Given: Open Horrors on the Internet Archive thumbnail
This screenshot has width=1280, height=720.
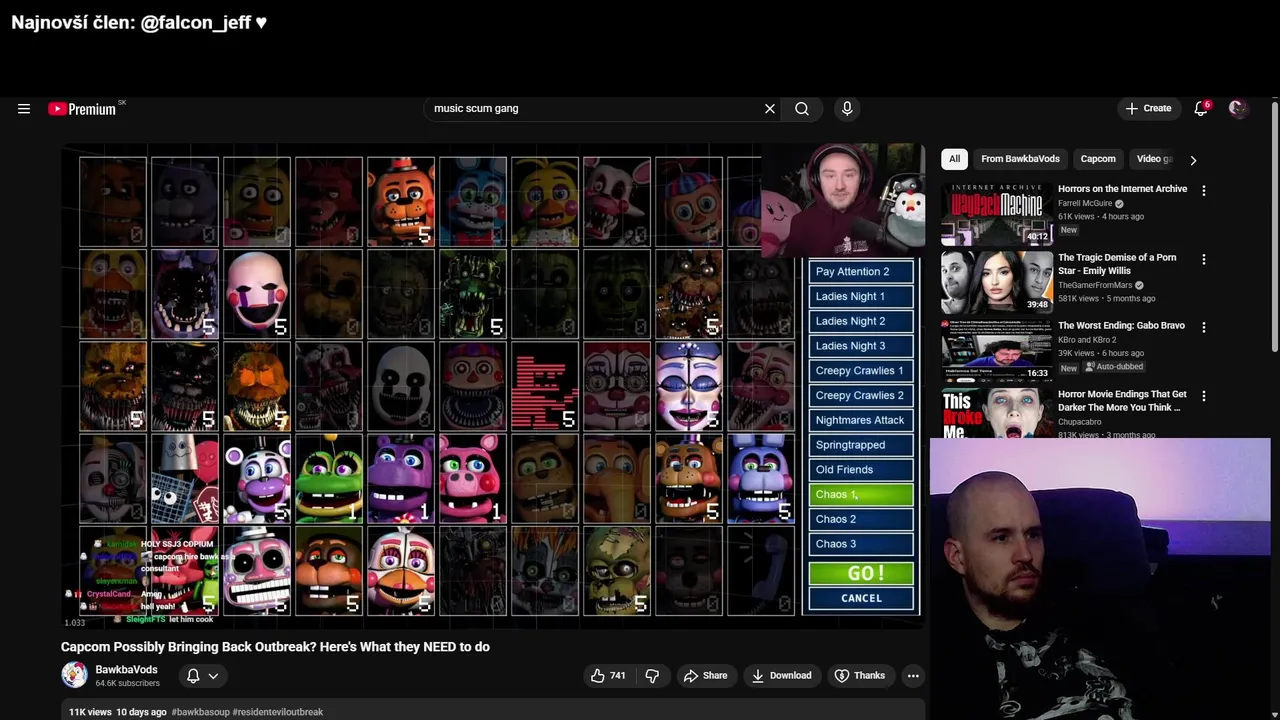Looking at the screenshot, I should (996, 214).
